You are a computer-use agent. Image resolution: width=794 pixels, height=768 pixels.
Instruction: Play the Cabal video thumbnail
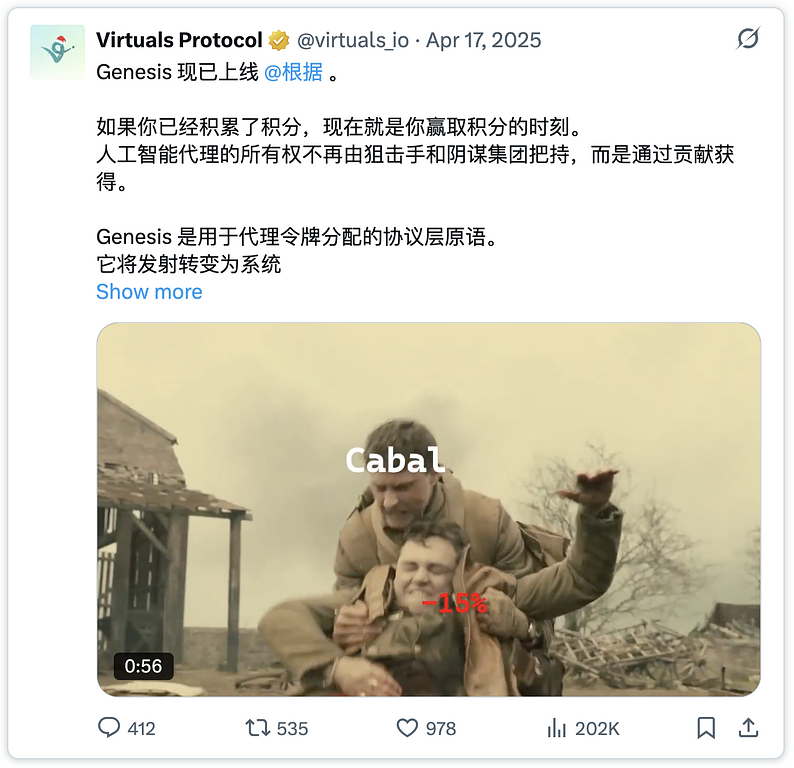pyautogui.click(x=428, y=509)
